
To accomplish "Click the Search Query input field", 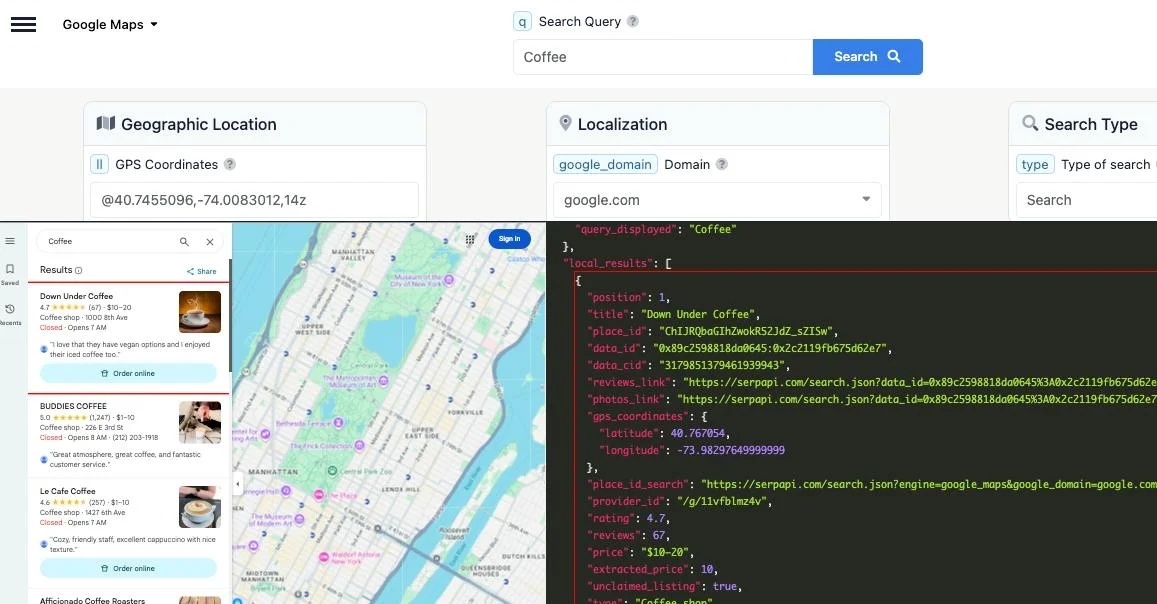I will (663, 57).
